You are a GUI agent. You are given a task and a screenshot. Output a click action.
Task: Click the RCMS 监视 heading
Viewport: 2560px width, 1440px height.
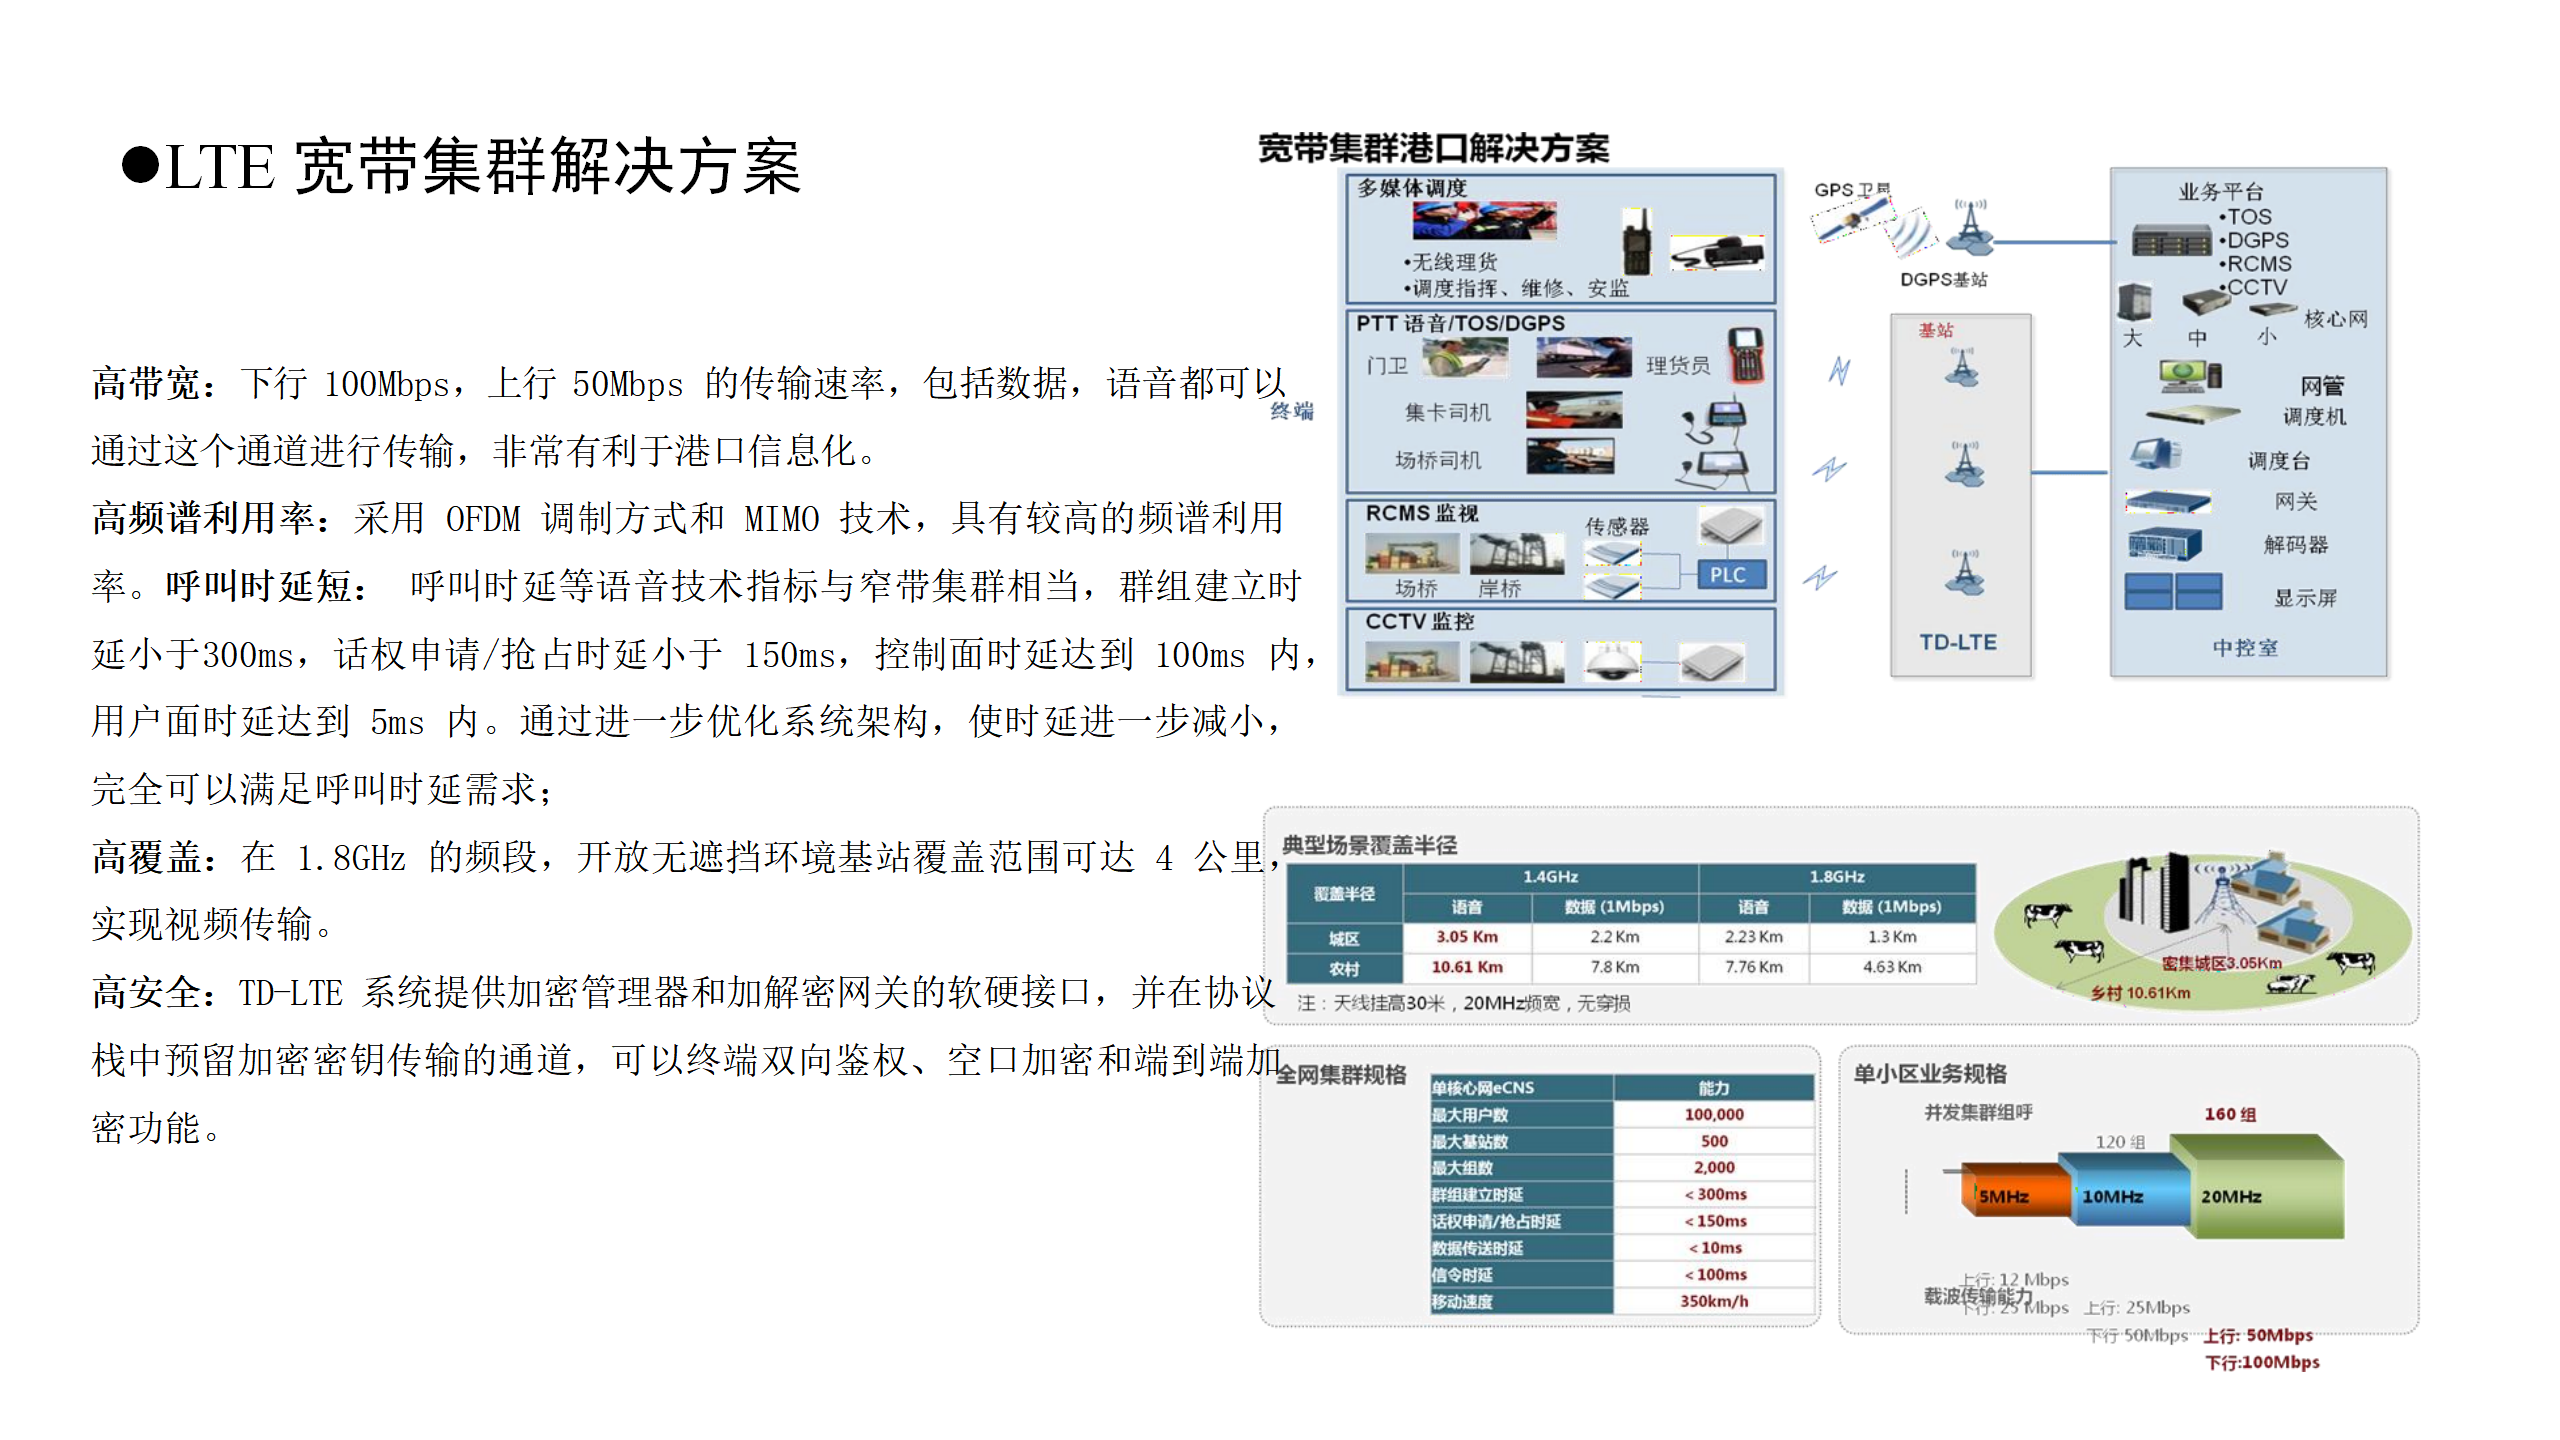[x=1421, y=513]
